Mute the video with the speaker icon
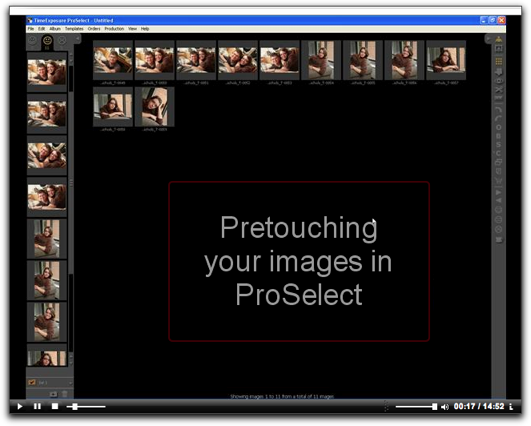 click(445, 407)
